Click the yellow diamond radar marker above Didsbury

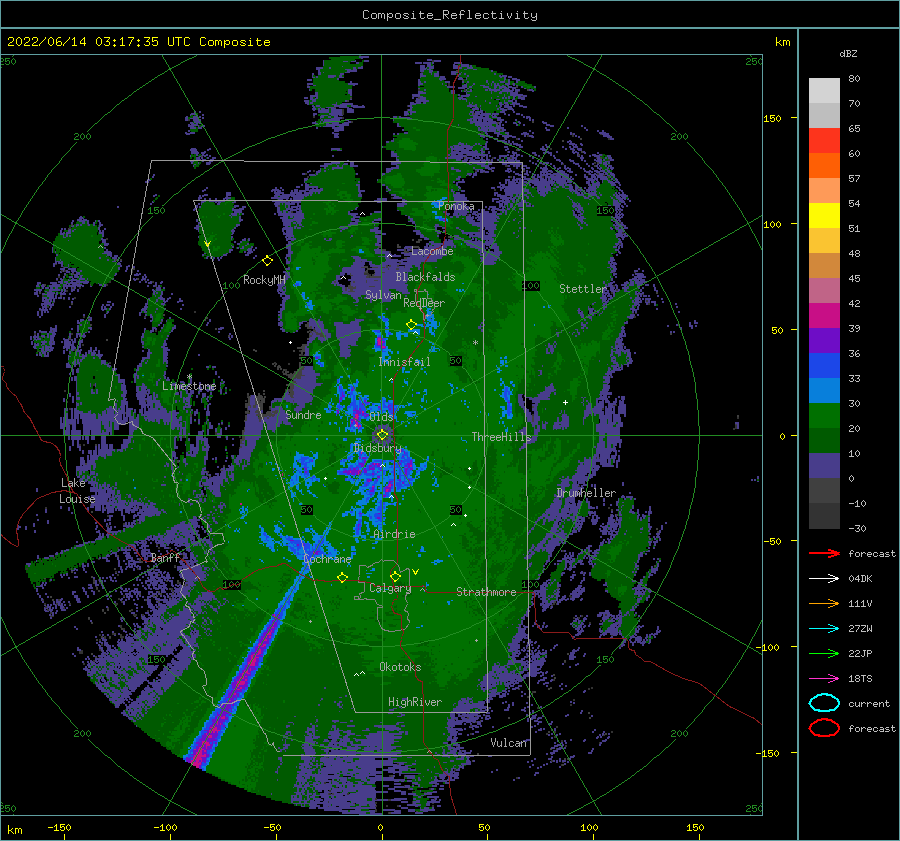tap(382, 435)
